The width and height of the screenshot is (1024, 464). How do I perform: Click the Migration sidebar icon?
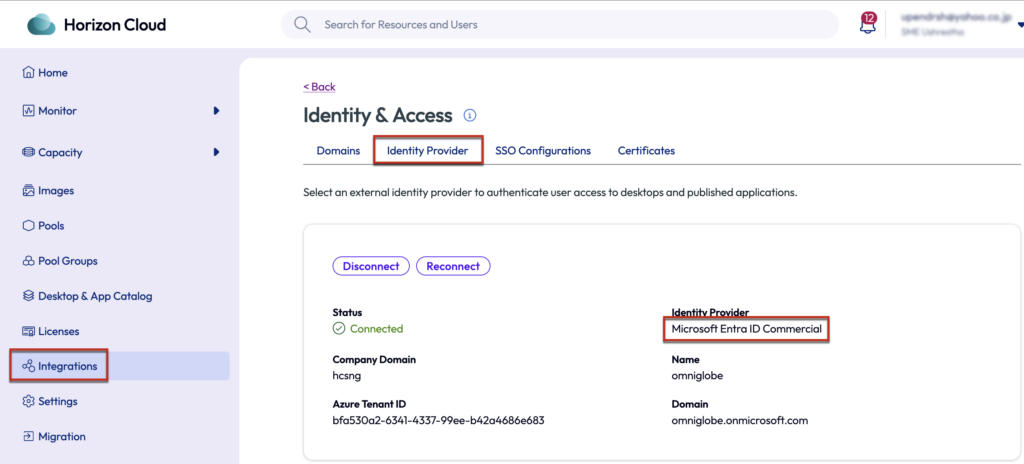click(x=28, y=436)
